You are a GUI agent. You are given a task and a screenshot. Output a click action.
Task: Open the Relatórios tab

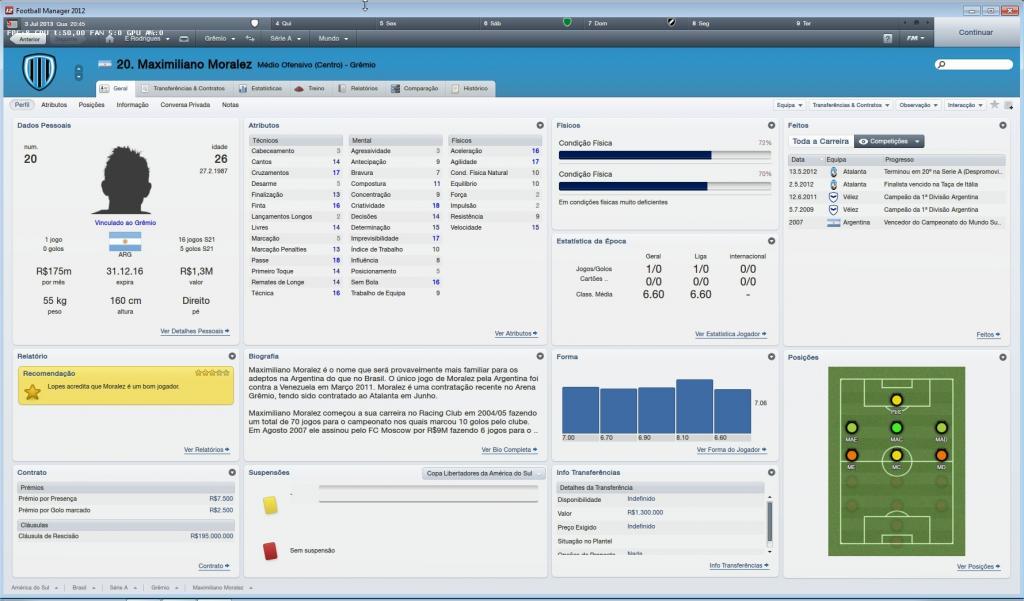click(x=358, y=88)
